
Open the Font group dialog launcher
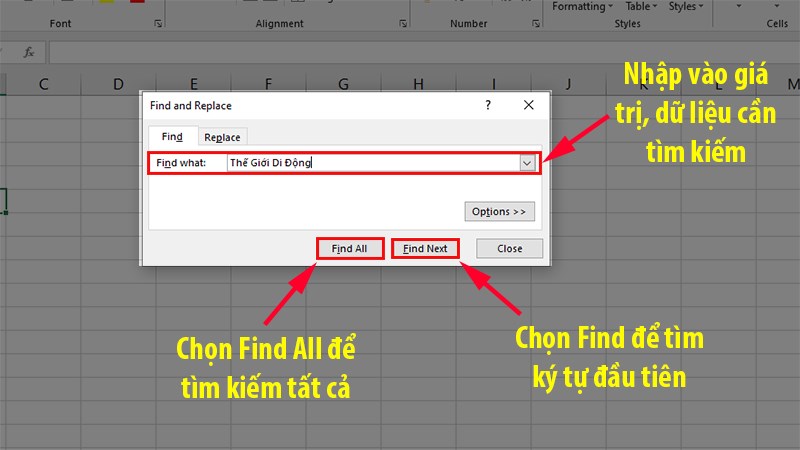[x=158, y=23]
